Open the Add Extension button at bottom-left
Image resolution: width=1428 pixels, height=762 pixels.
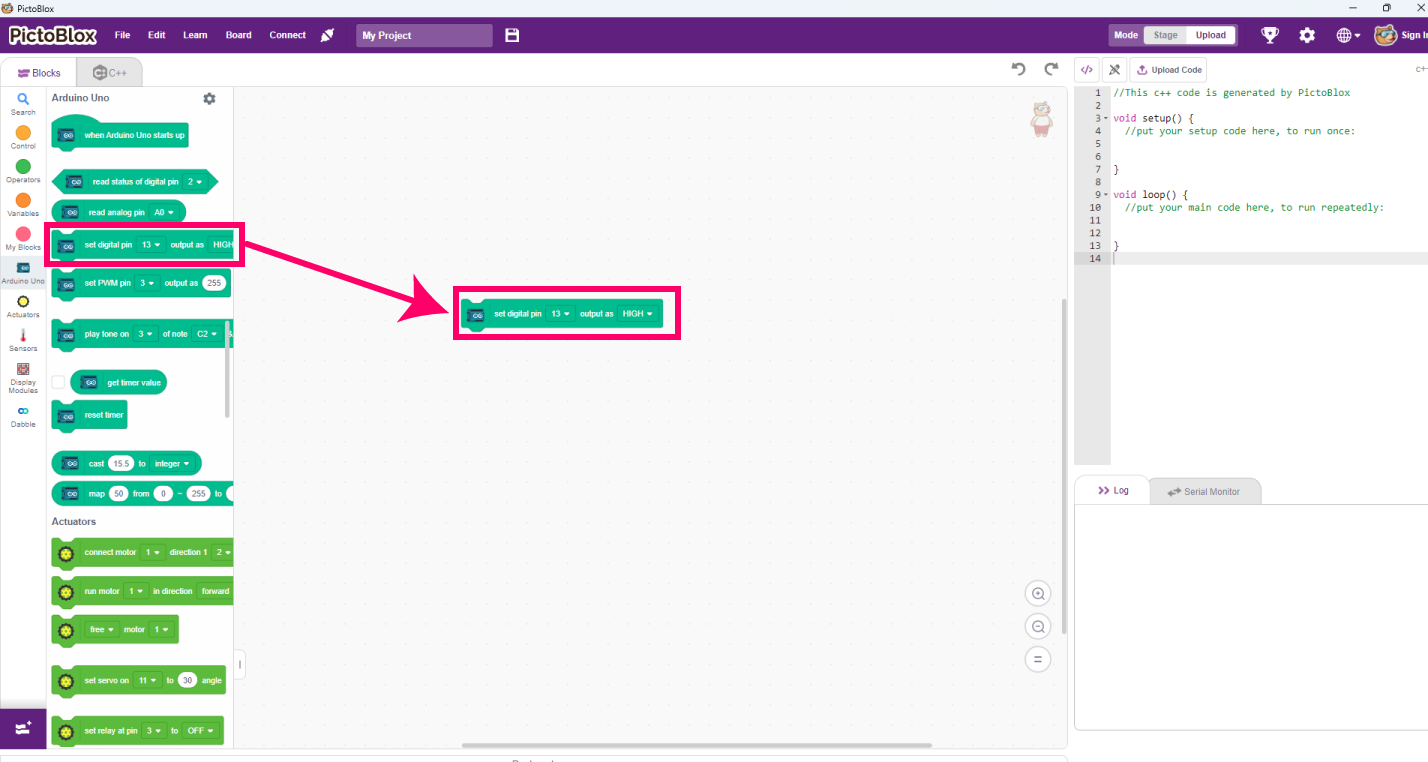point(23,729)
